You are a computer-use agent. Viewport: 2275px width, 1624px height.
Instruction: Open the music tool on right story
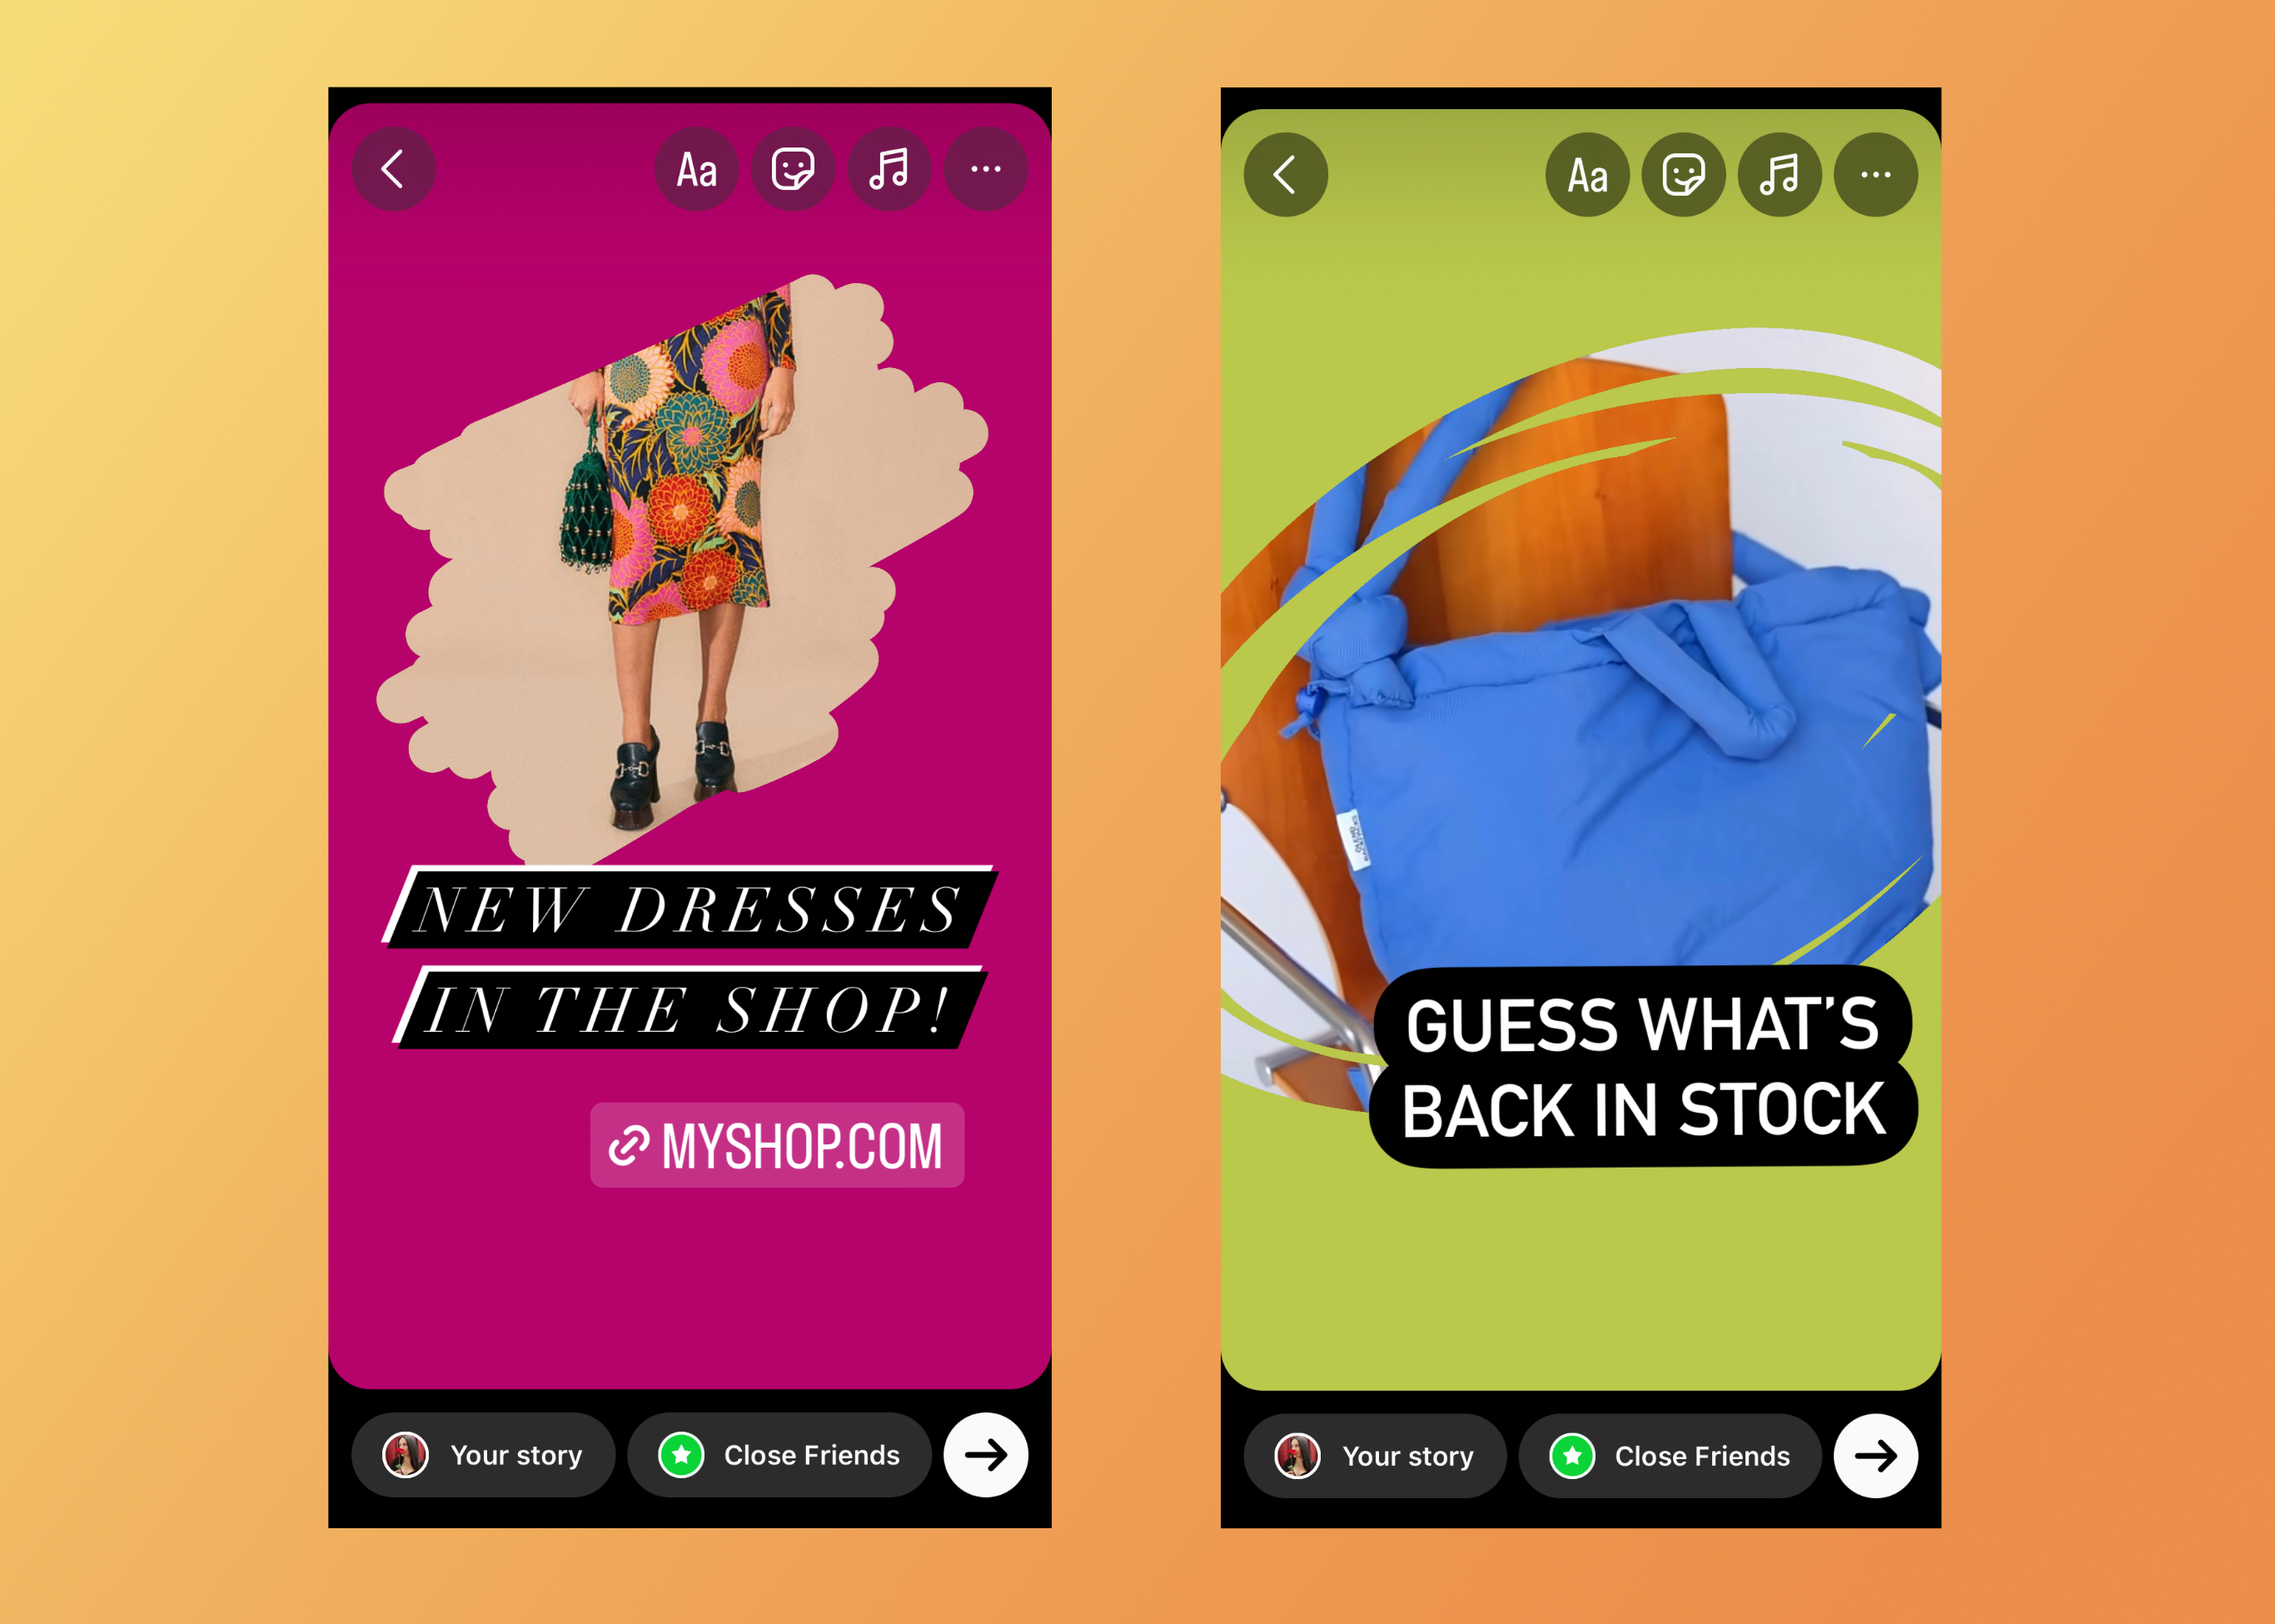click(1780, 171)
